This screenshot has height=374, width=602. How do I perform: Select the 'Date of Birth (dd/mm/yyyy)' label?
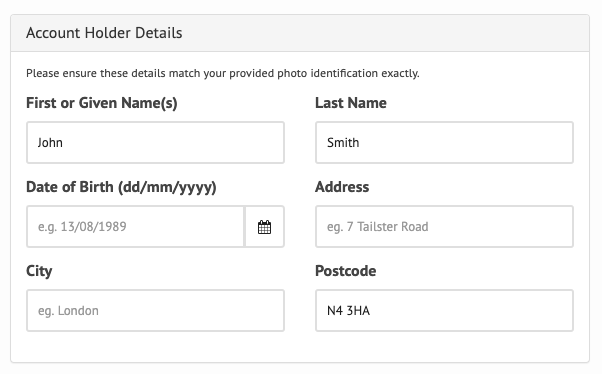121,187
